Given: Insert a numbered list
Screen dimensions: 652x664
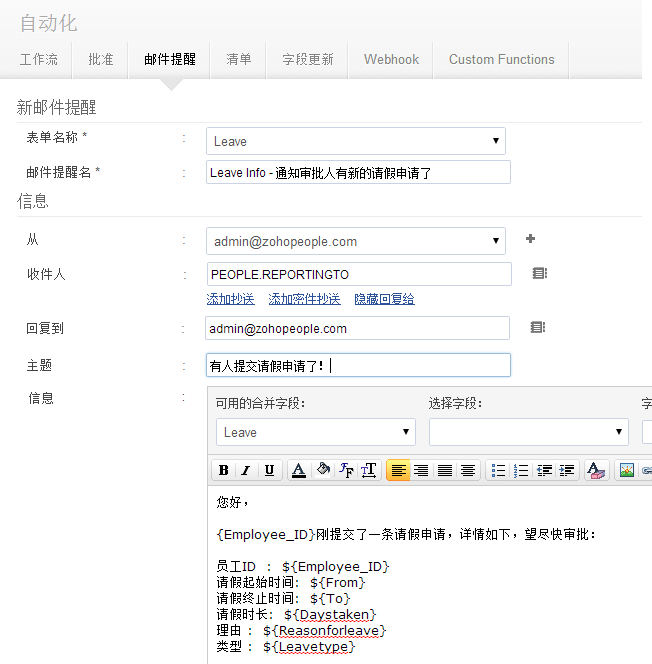Looking at the screenshot, I should click(521, 471).
